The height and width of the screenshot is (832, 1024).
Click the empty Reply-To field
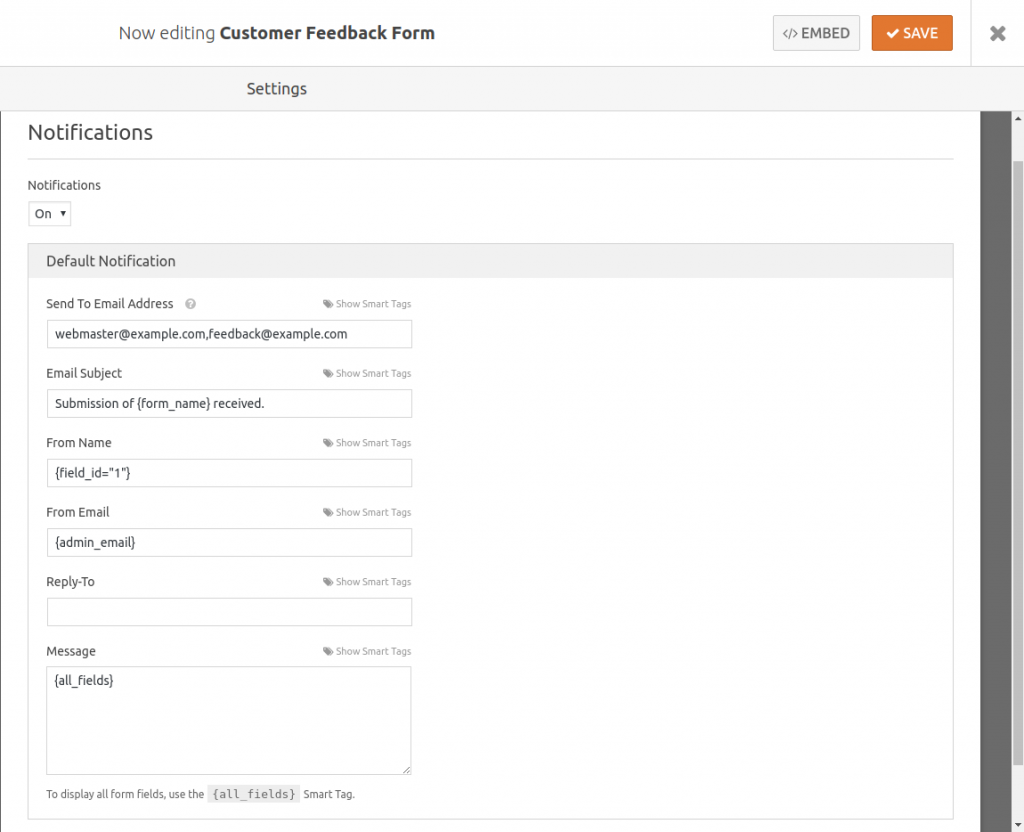tap(229, 611)
